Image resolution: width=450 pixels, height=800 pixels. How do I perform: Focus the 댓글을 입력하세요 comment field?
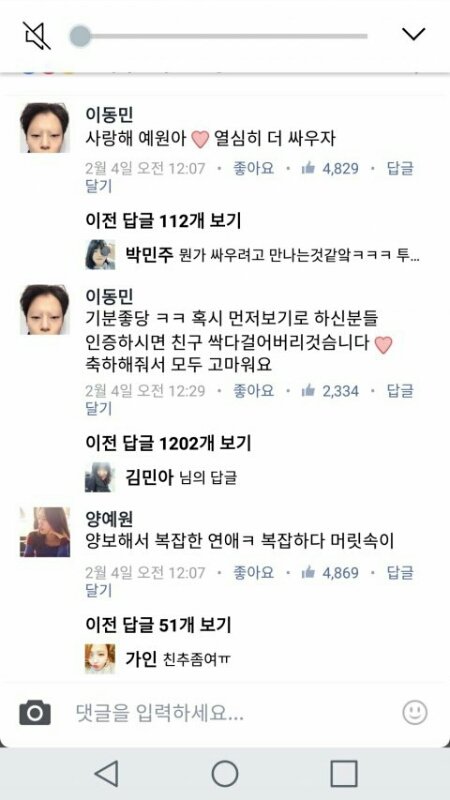224,712
